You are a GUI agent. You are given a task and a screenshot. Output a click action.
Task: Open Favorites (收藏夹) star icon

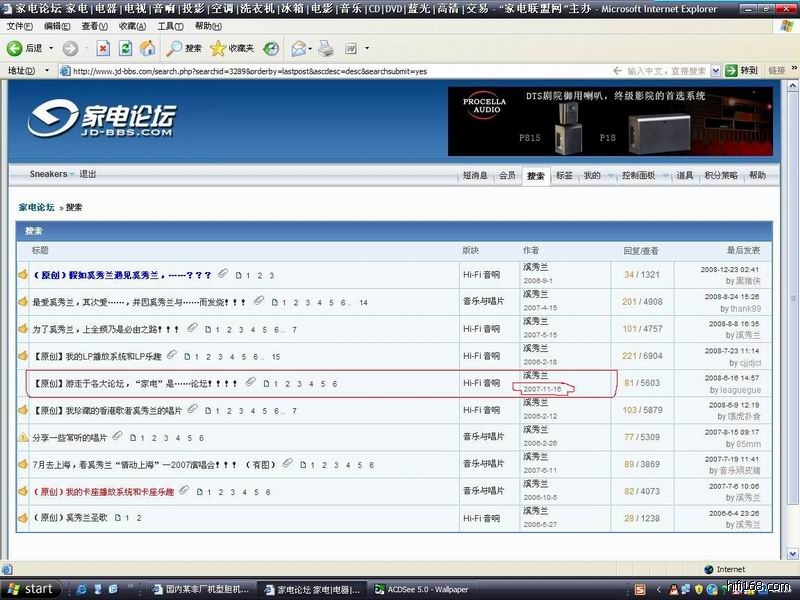(231, 48)
